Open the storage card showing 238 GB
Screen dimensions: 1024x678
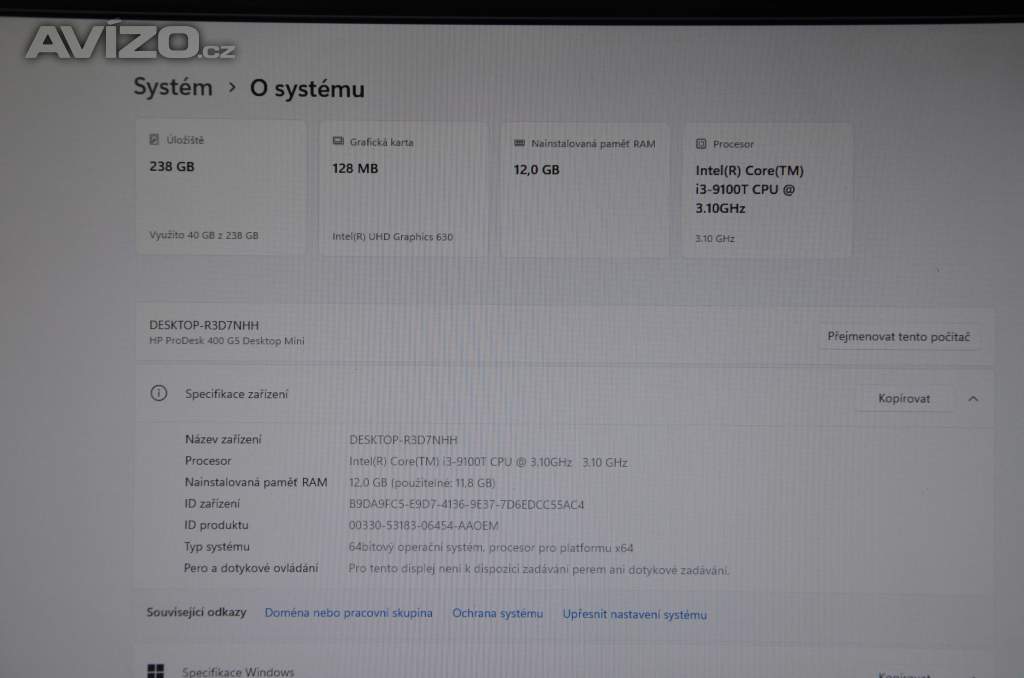pos(221,188)
